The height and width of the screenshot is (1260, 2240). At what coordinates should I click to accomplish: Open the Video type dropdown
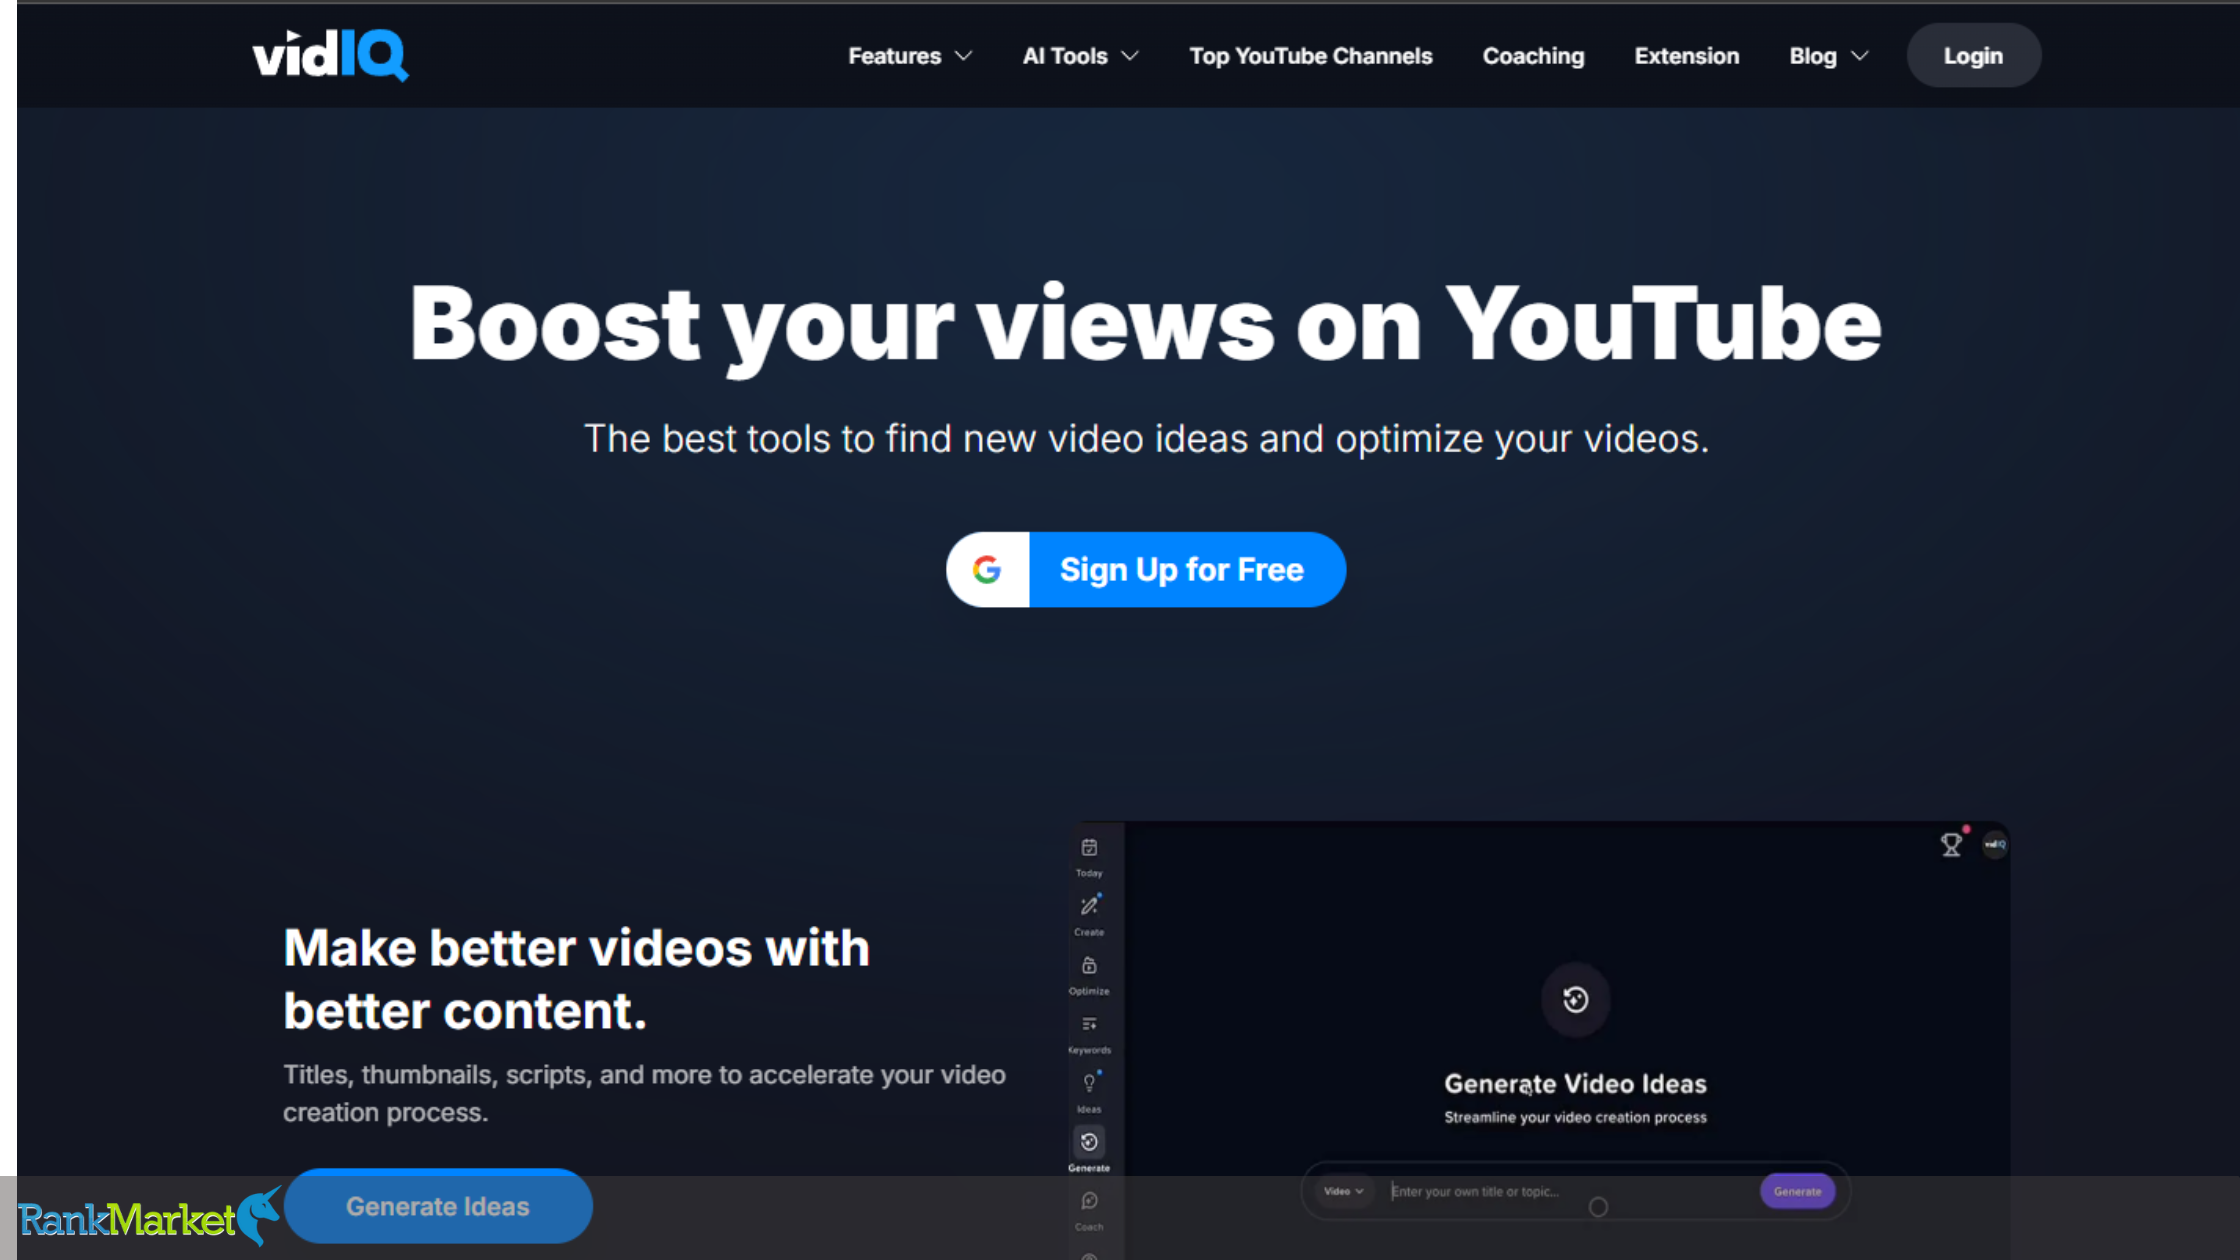click(x=1343, y=1191)
